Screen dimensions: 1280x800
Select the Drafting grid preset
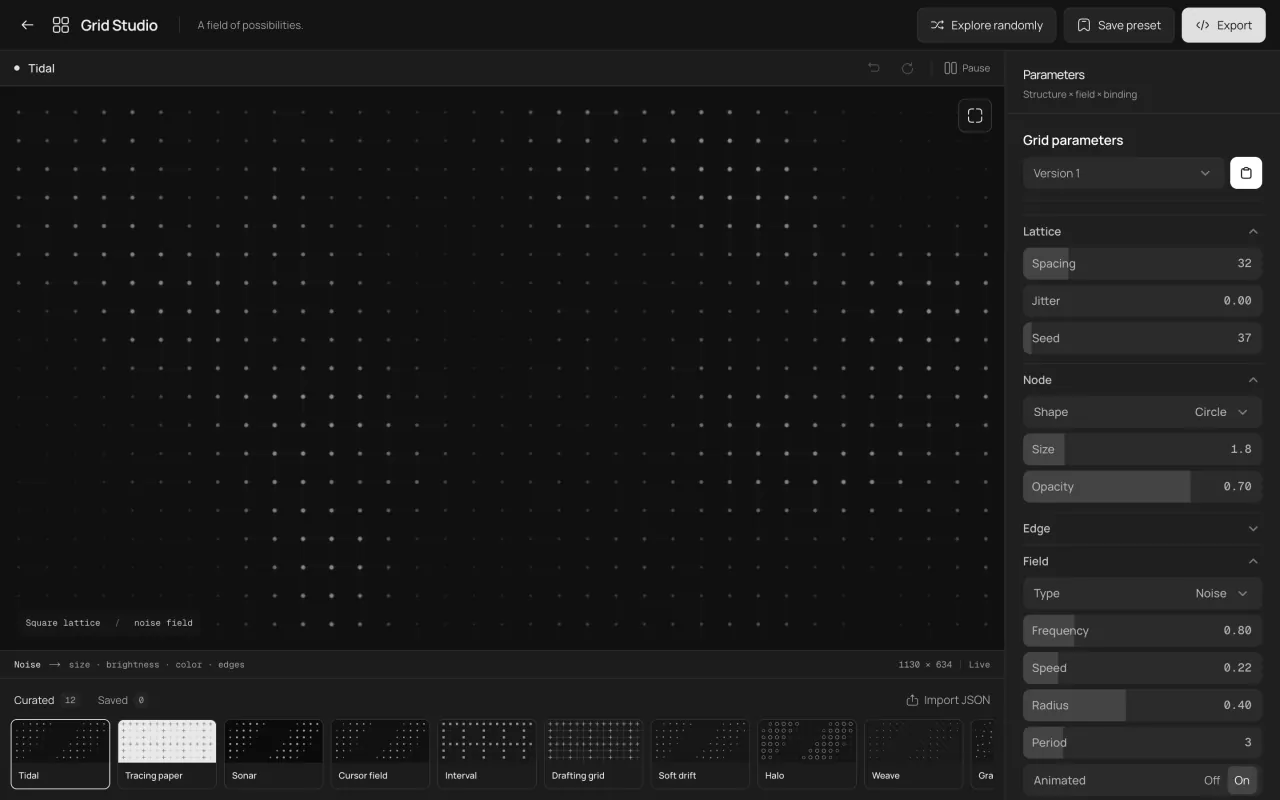[x=594, y=754]
